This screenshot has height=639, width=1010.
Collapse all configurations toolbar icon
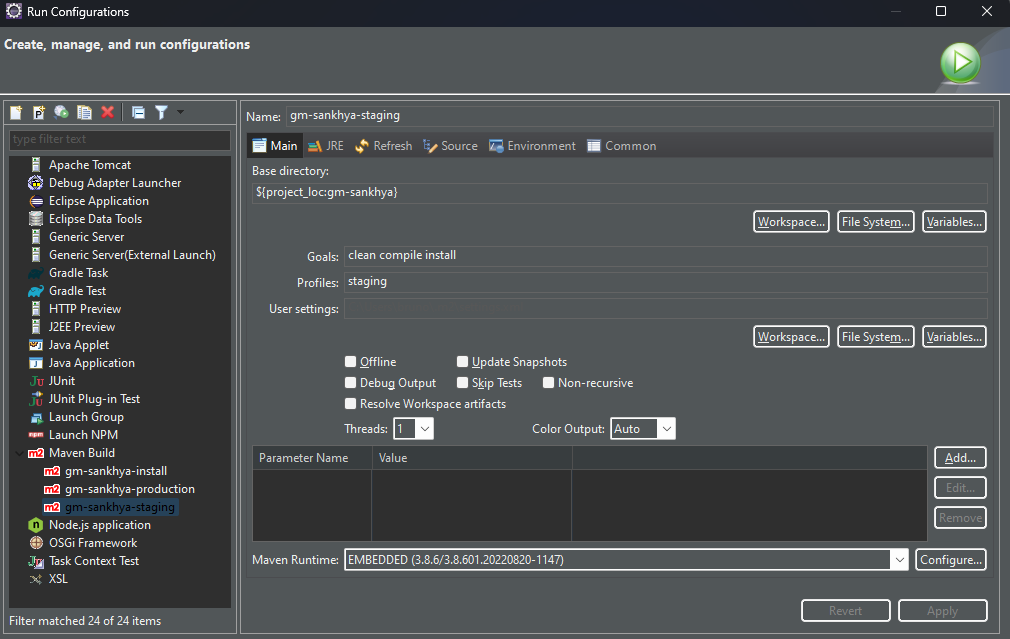point(138,113)
